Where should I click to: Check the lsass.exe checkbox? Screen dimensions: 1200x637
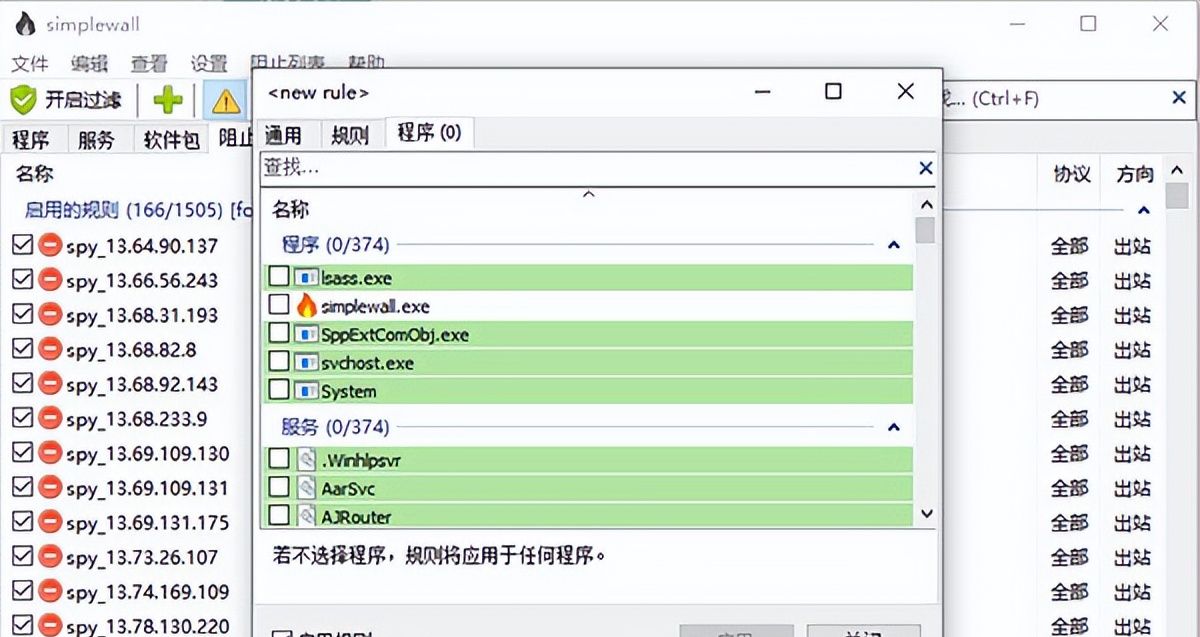click(280, 277)
